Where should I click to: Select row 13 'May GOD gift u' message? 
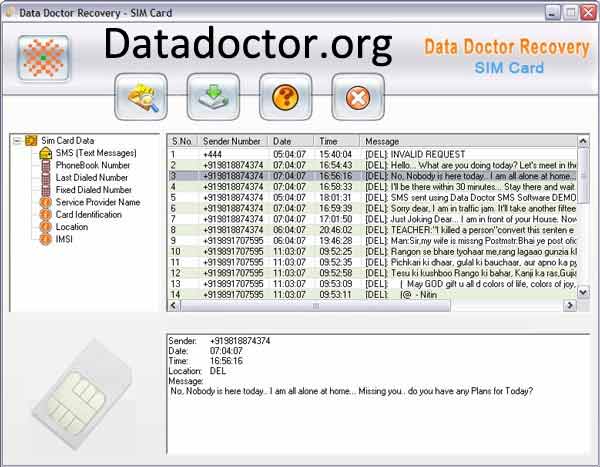[372, 284]
